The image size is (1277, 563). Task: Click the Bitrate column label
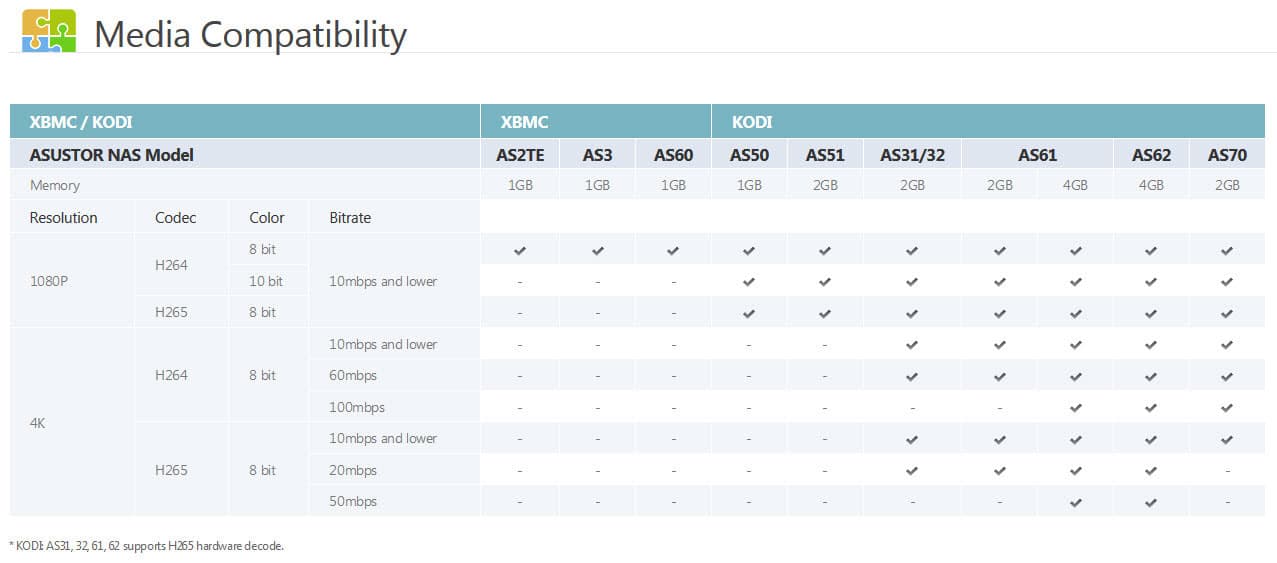(350, 218)
